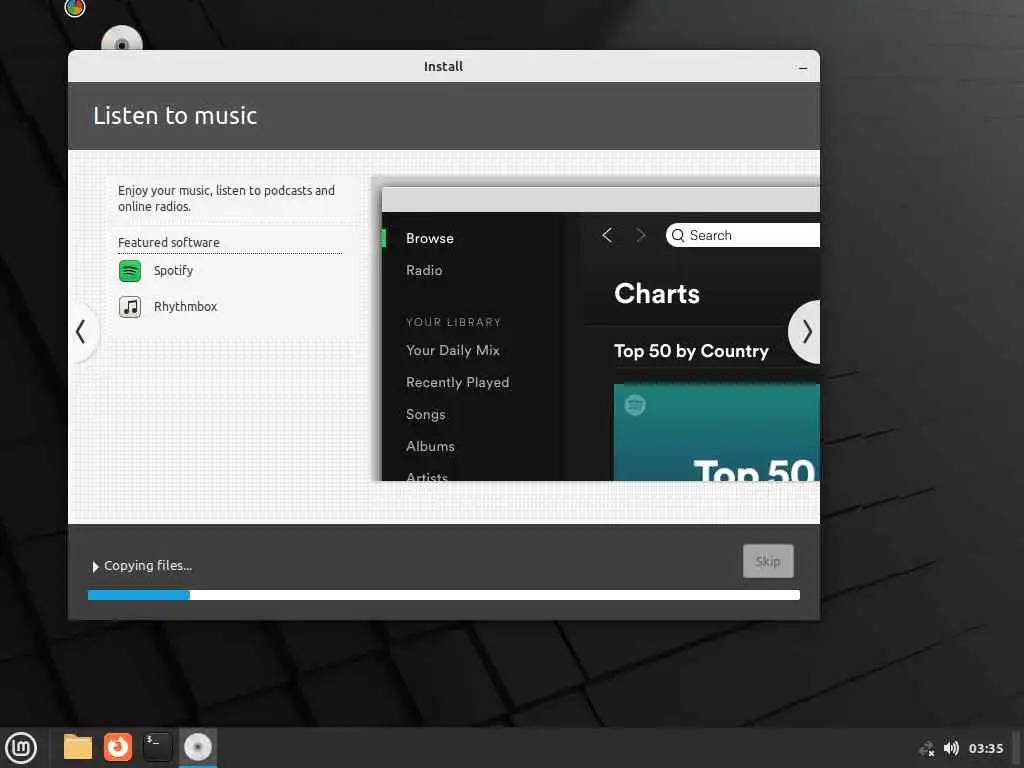Click Browse in the Spotify screenshot
Image resolution: width=1024 pixels, height=768 pixels.
[430, 238]
